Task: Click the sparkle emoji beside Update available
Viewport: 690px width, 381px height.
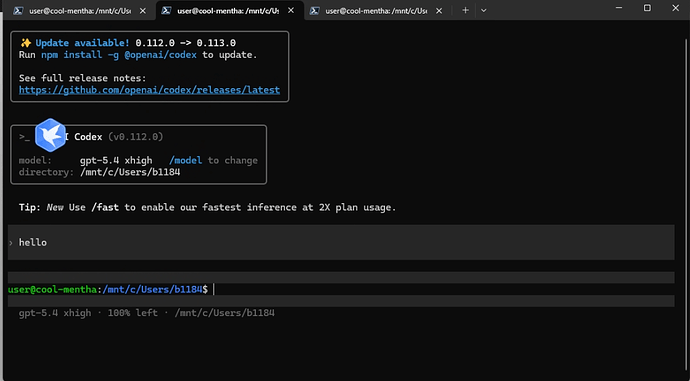Action: coord(26,43)
